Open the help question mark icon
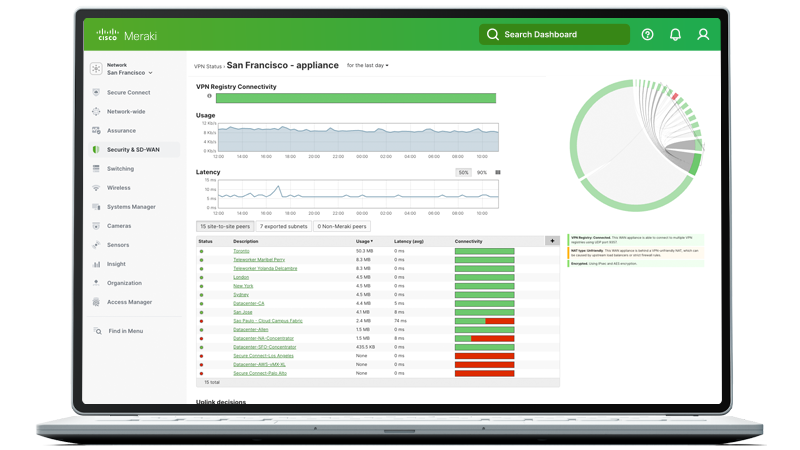 [647, 34]
